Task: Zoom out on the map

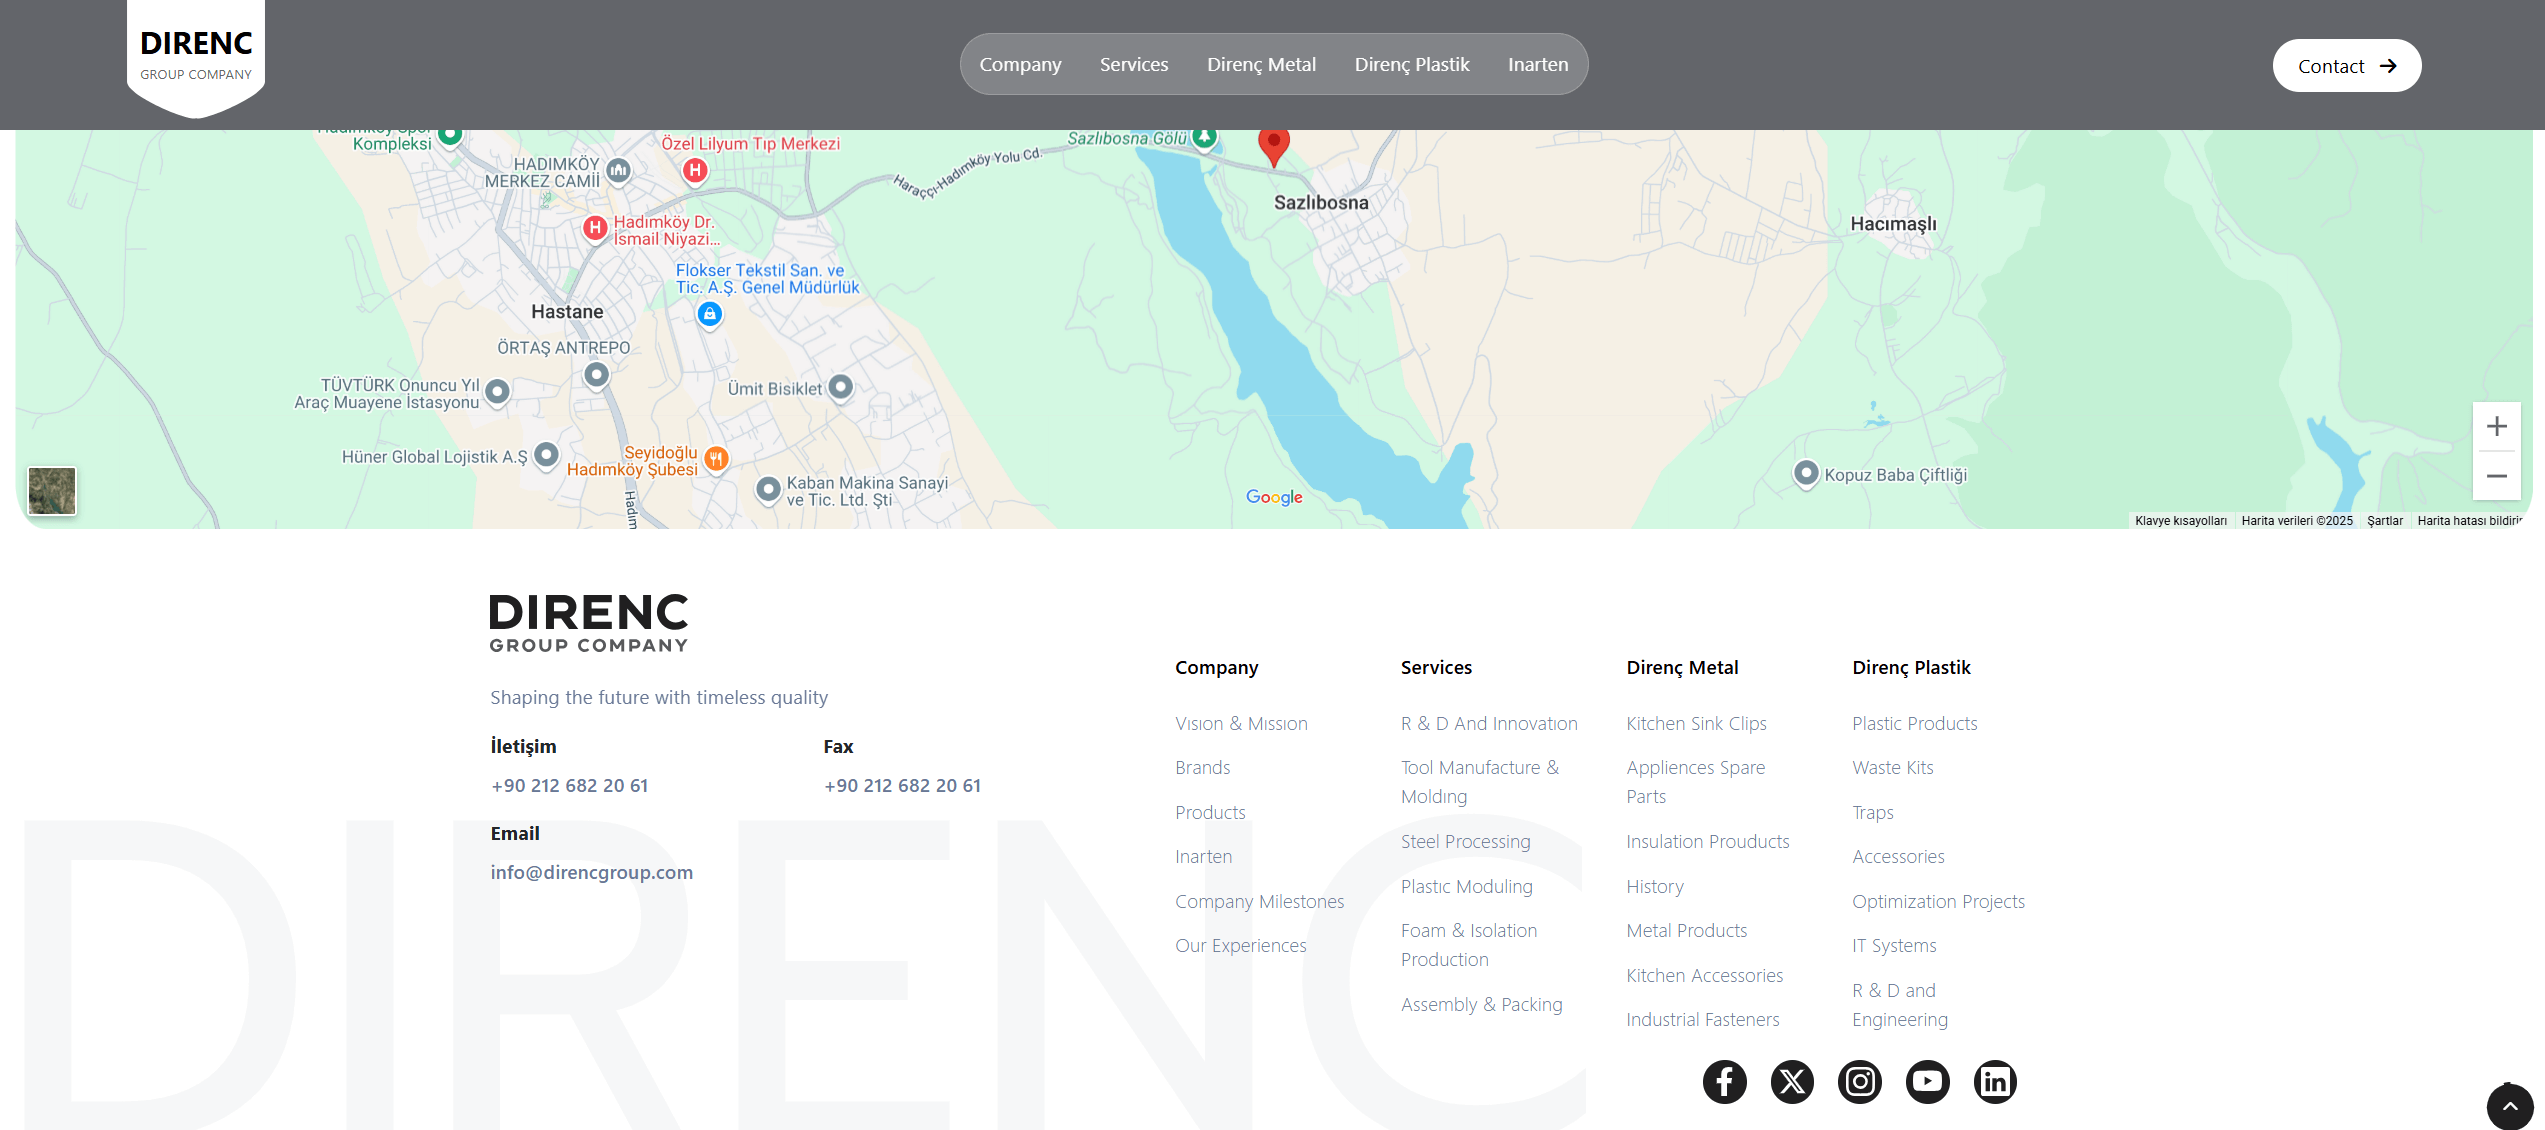Action: (2497, 476)
